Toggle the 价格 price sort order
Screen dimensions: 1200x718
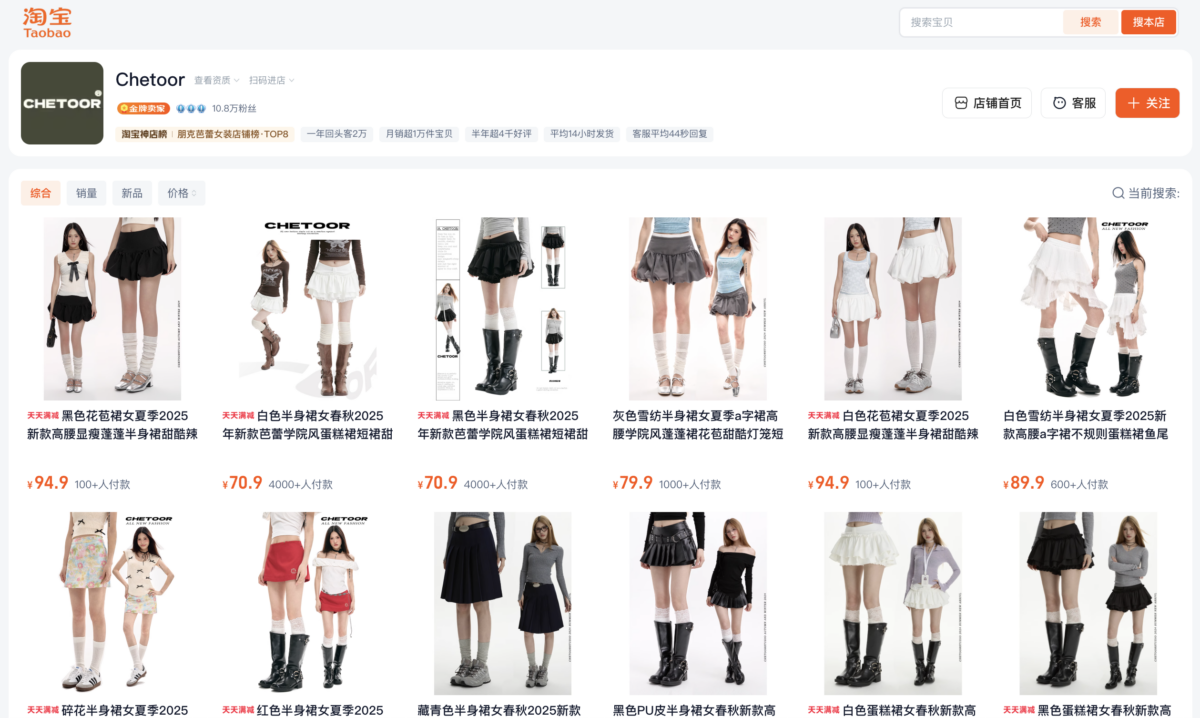182,193
